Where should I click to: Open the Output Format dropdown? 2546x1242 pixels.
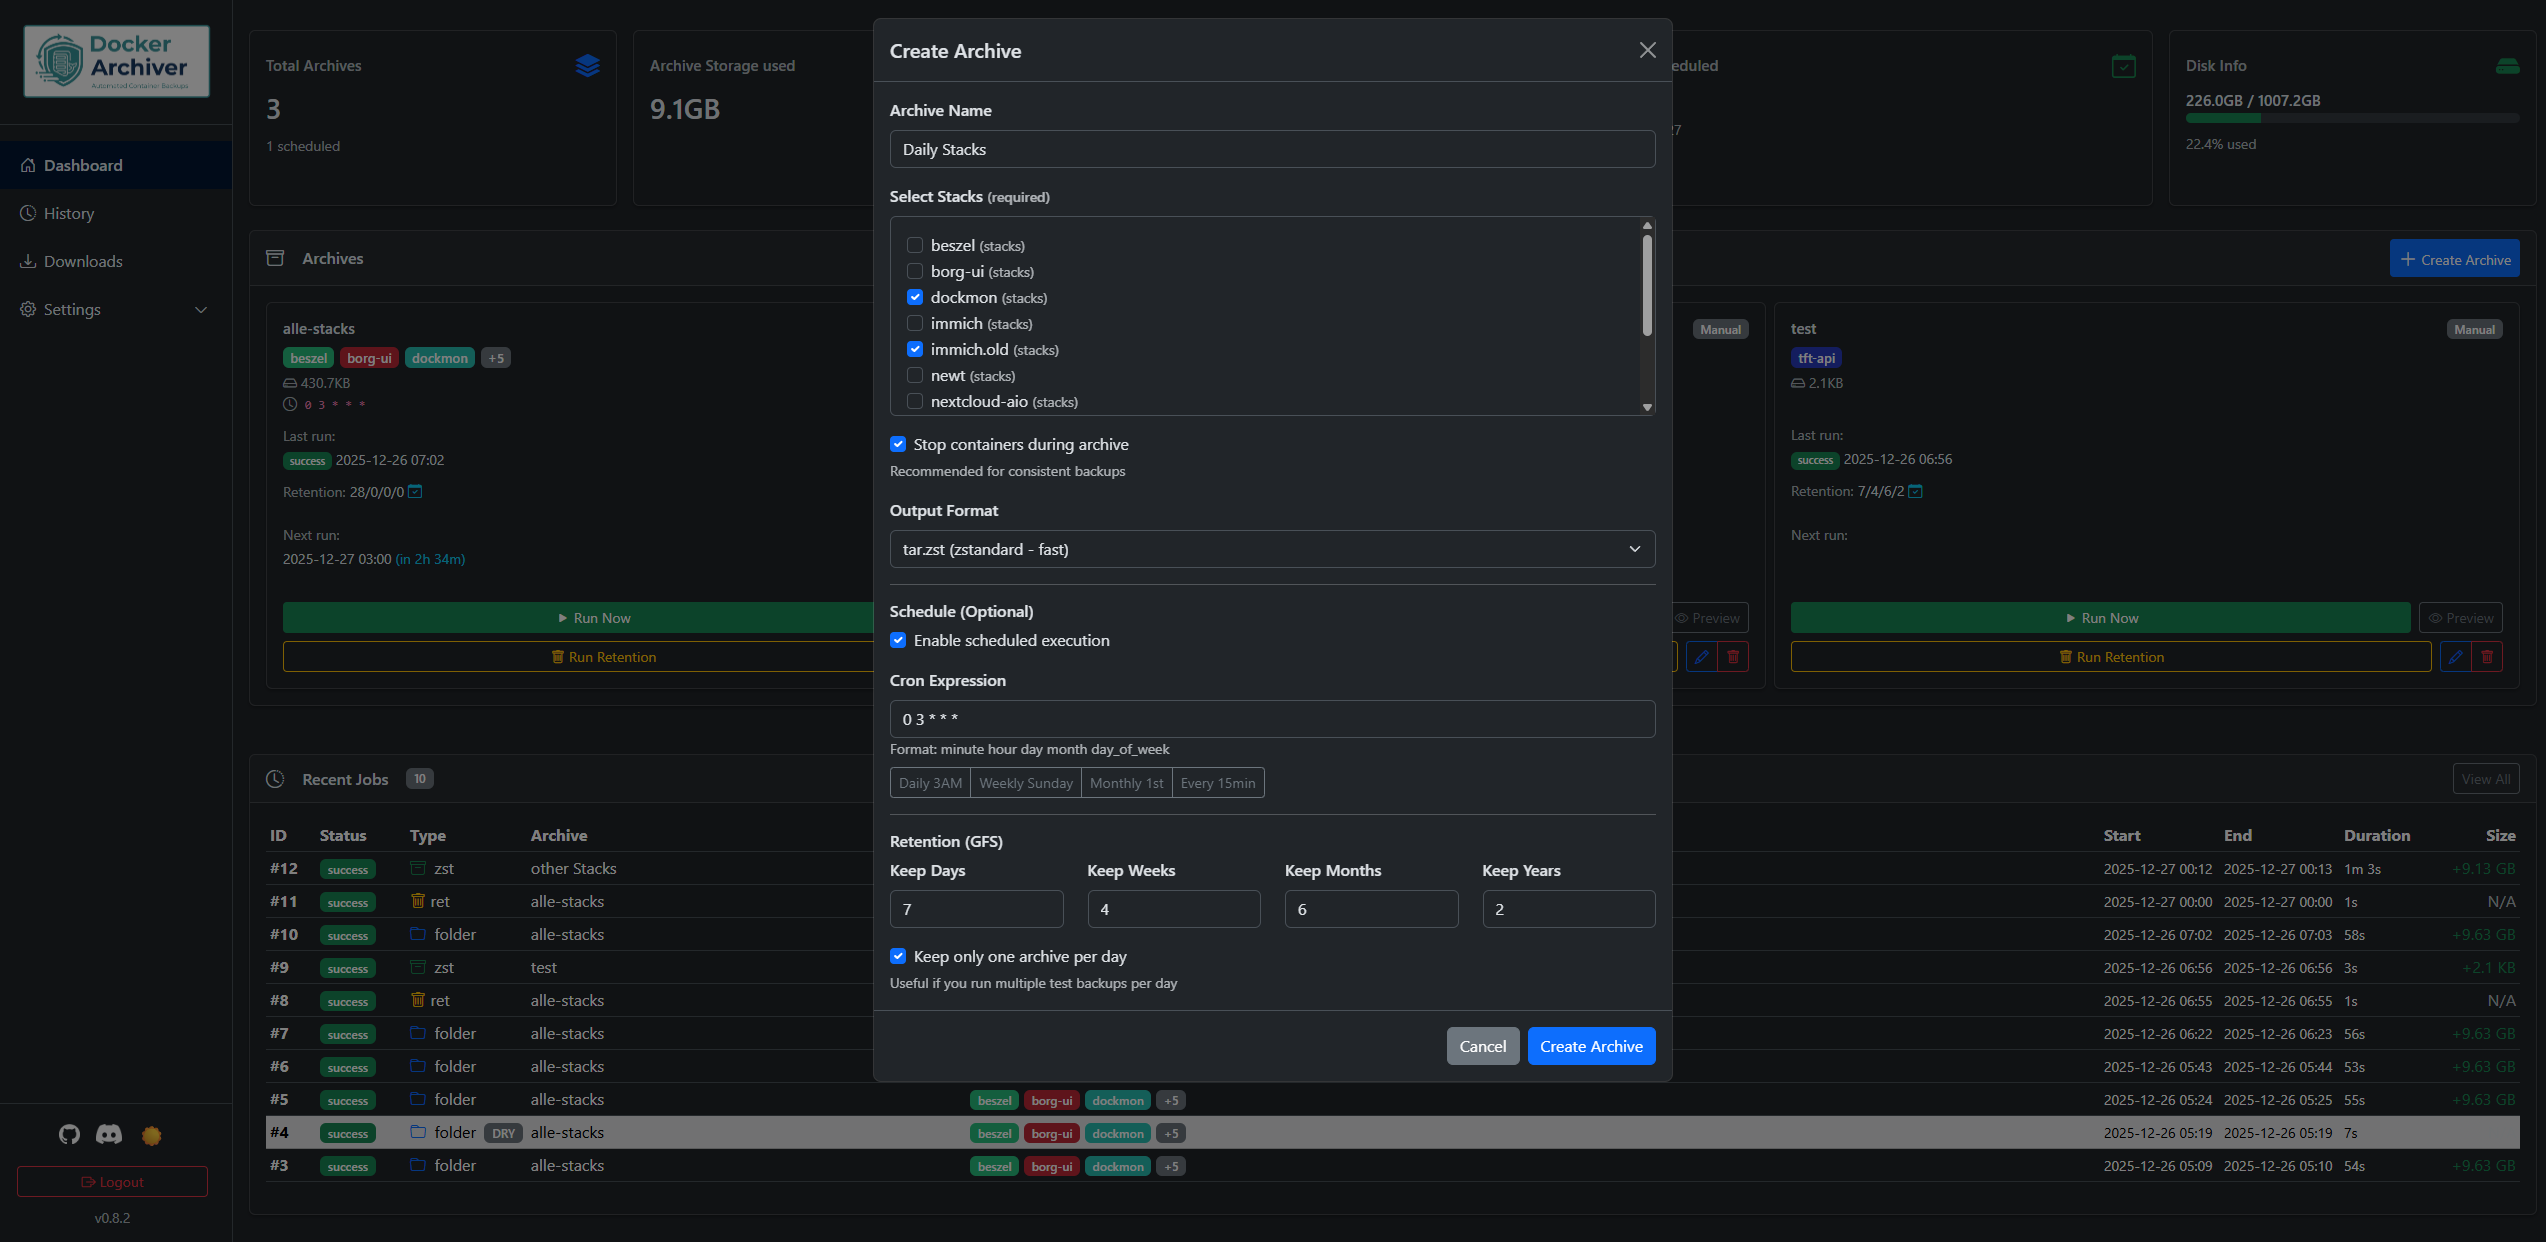coord(1272,549)
